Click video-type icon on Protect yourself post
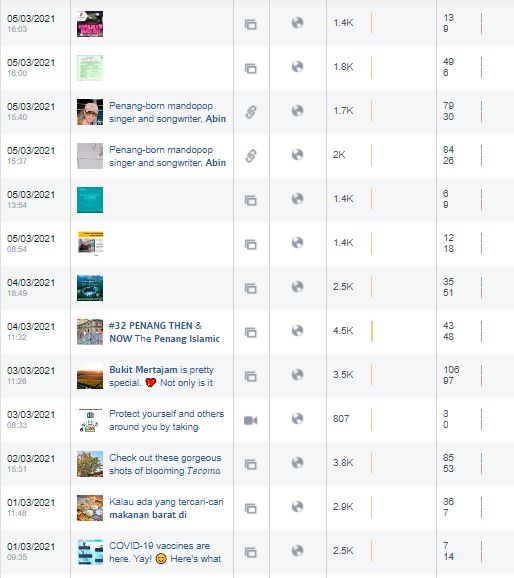514x578 pixels. 251,420
